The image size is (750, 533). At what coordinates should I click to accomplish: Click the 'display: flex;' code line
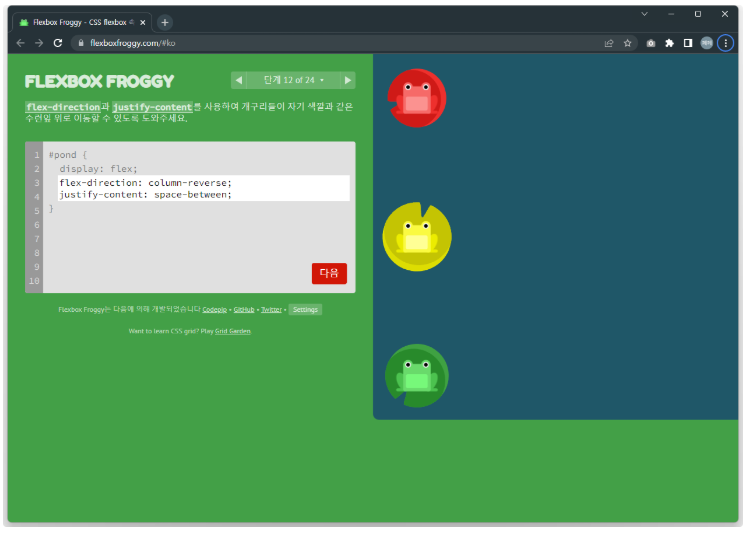point(98,169)
